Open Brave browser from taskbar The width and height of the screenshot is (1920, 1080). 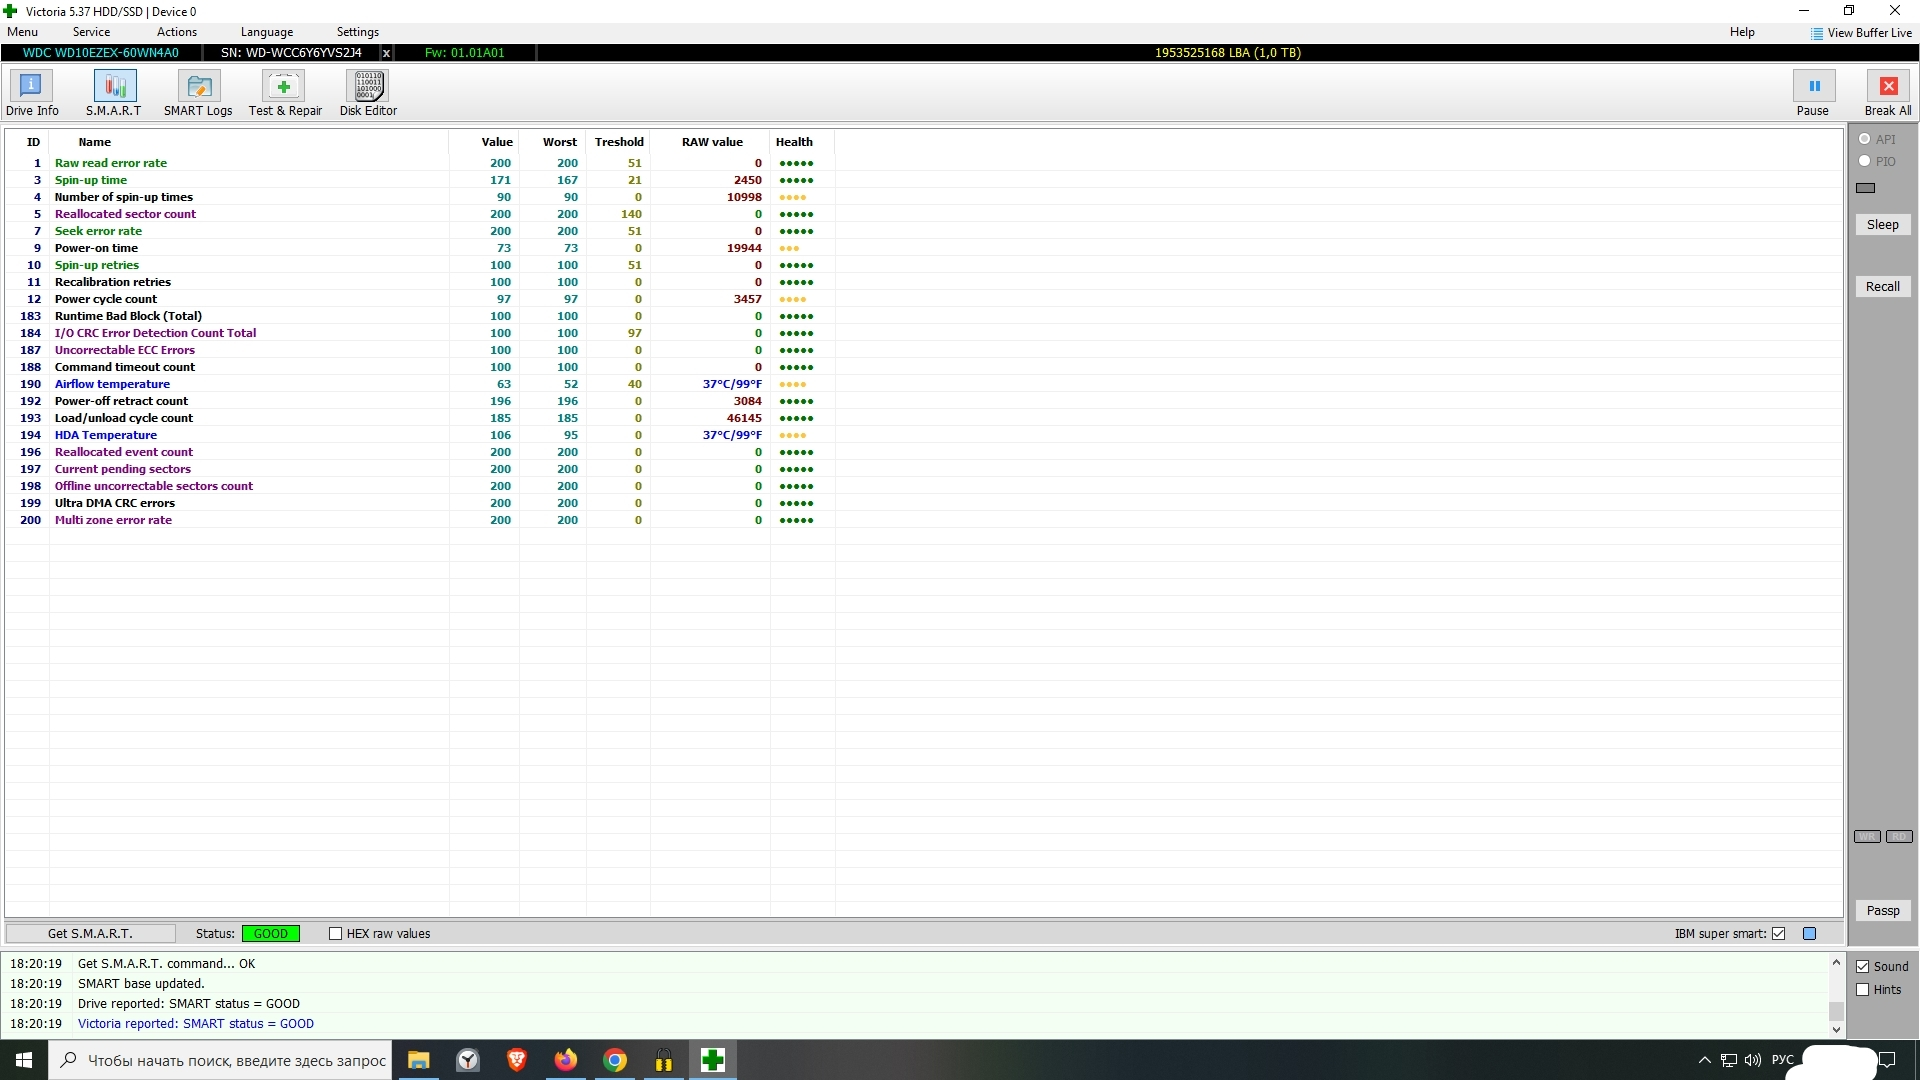coord(517,1060)
